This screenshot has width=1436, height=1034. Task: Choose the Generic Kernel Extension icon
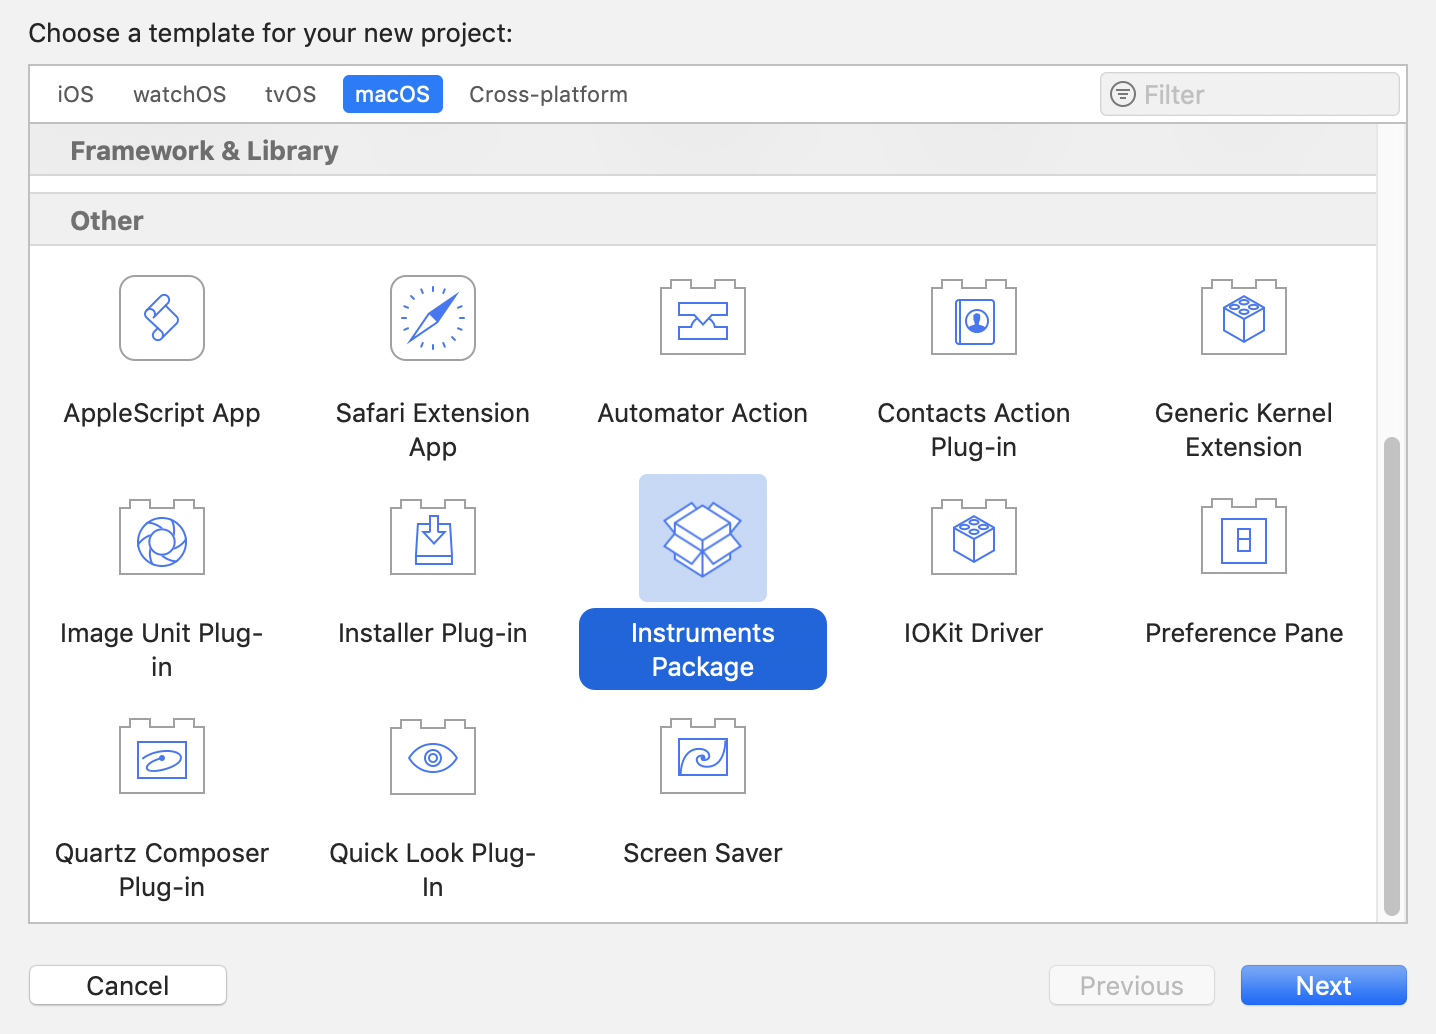pyautogui.click(x=1244, y=318)
